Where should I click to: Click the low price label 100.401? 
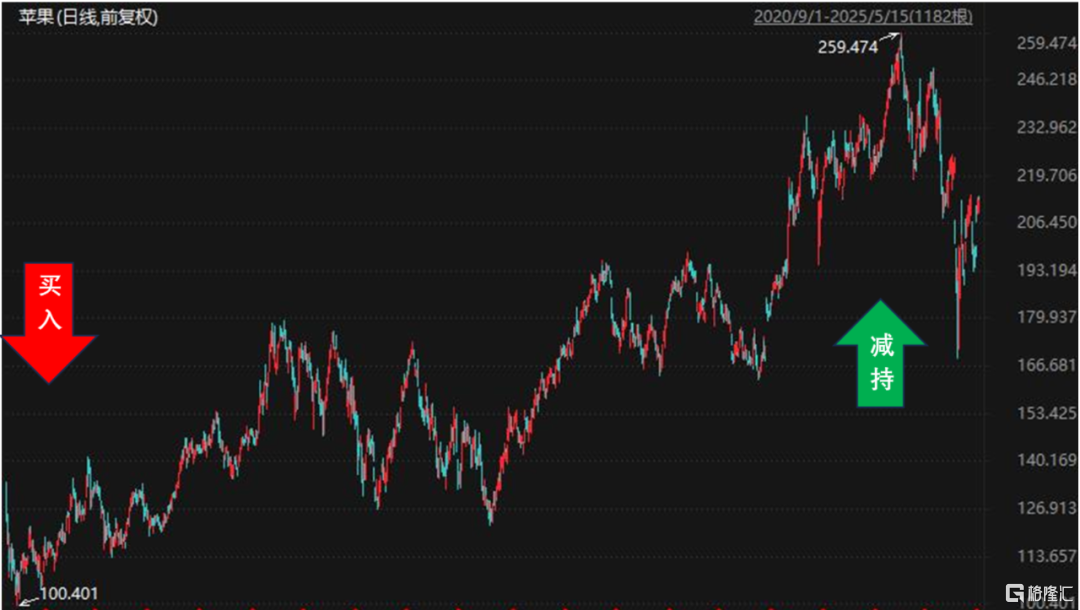tap(69, 593)
